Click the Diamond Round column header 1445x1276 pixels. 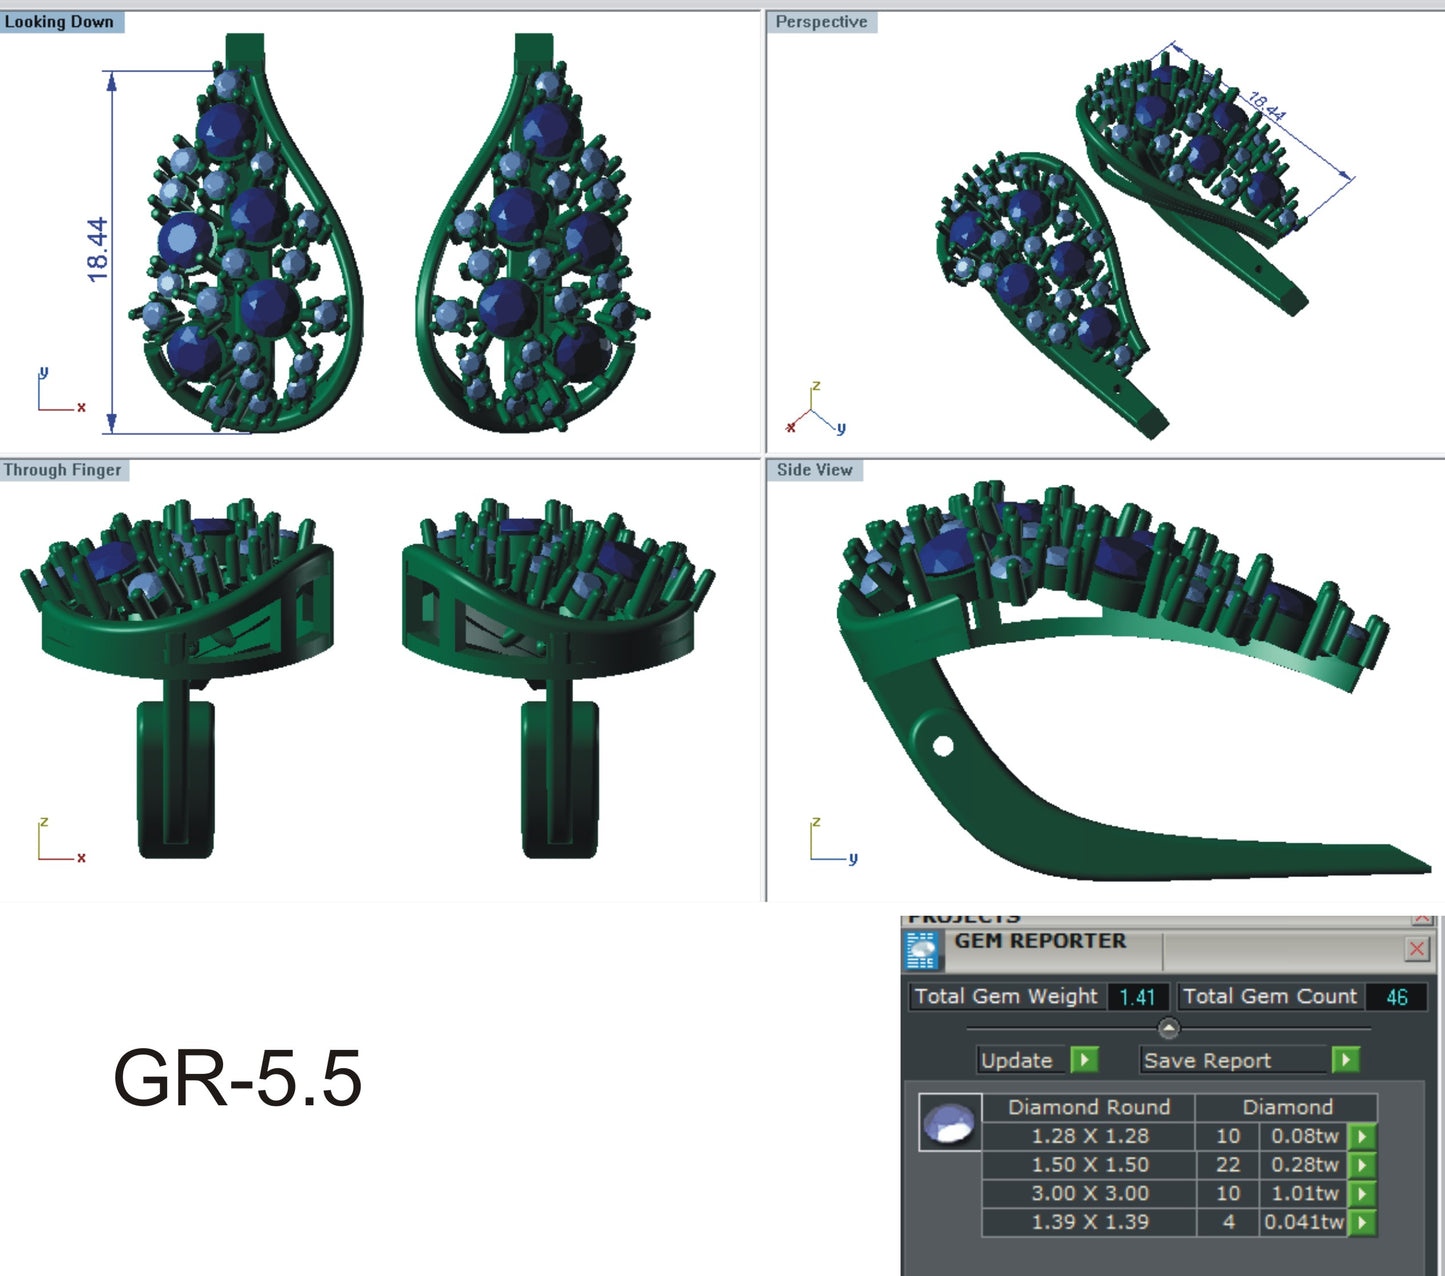(x=1089, y=1107)
